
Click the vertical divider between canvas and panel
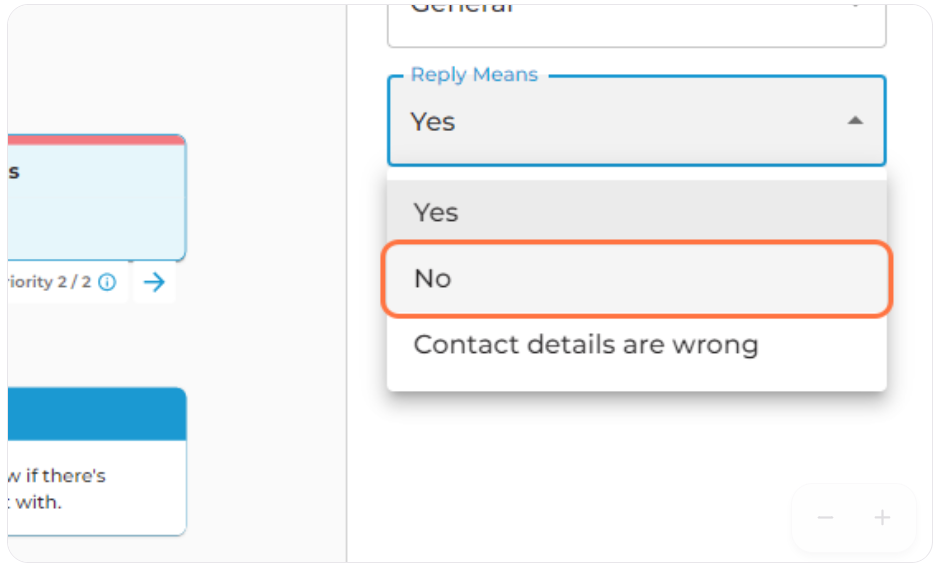[346, 283]
